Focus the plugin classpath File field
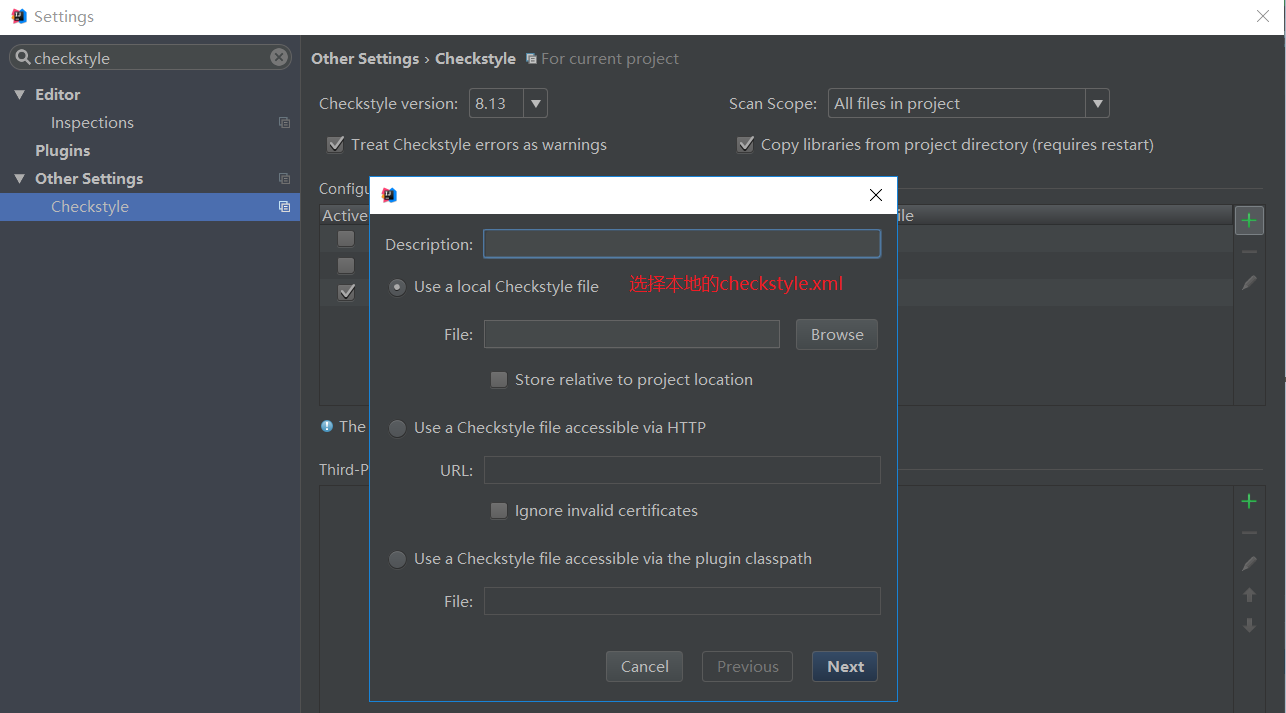Viewport: 1286px width, 713px height. [x=682, y=601]
